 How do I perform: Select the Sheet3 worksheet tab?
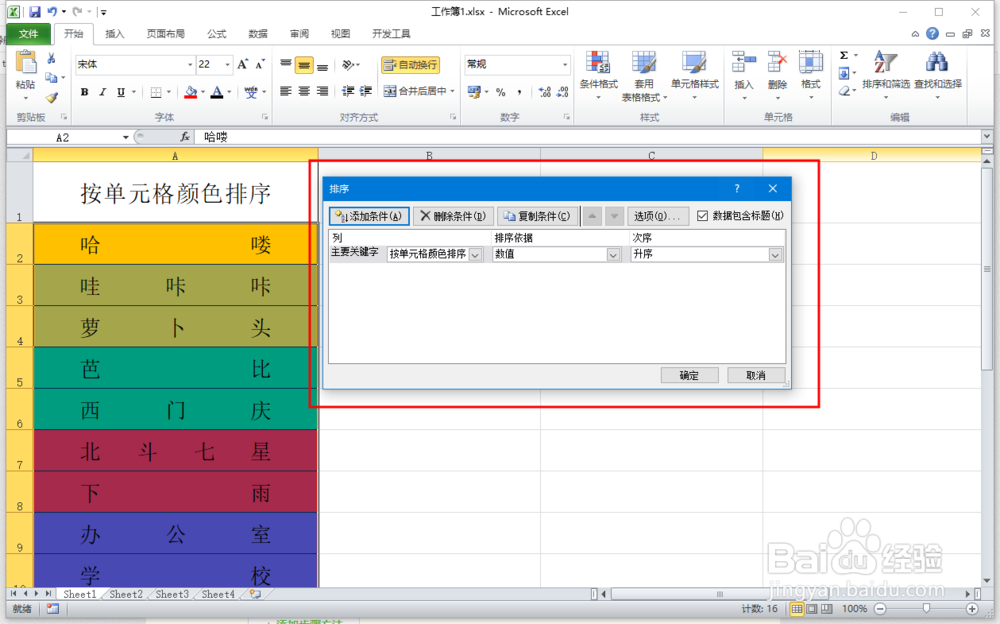(x=172, y=594)
